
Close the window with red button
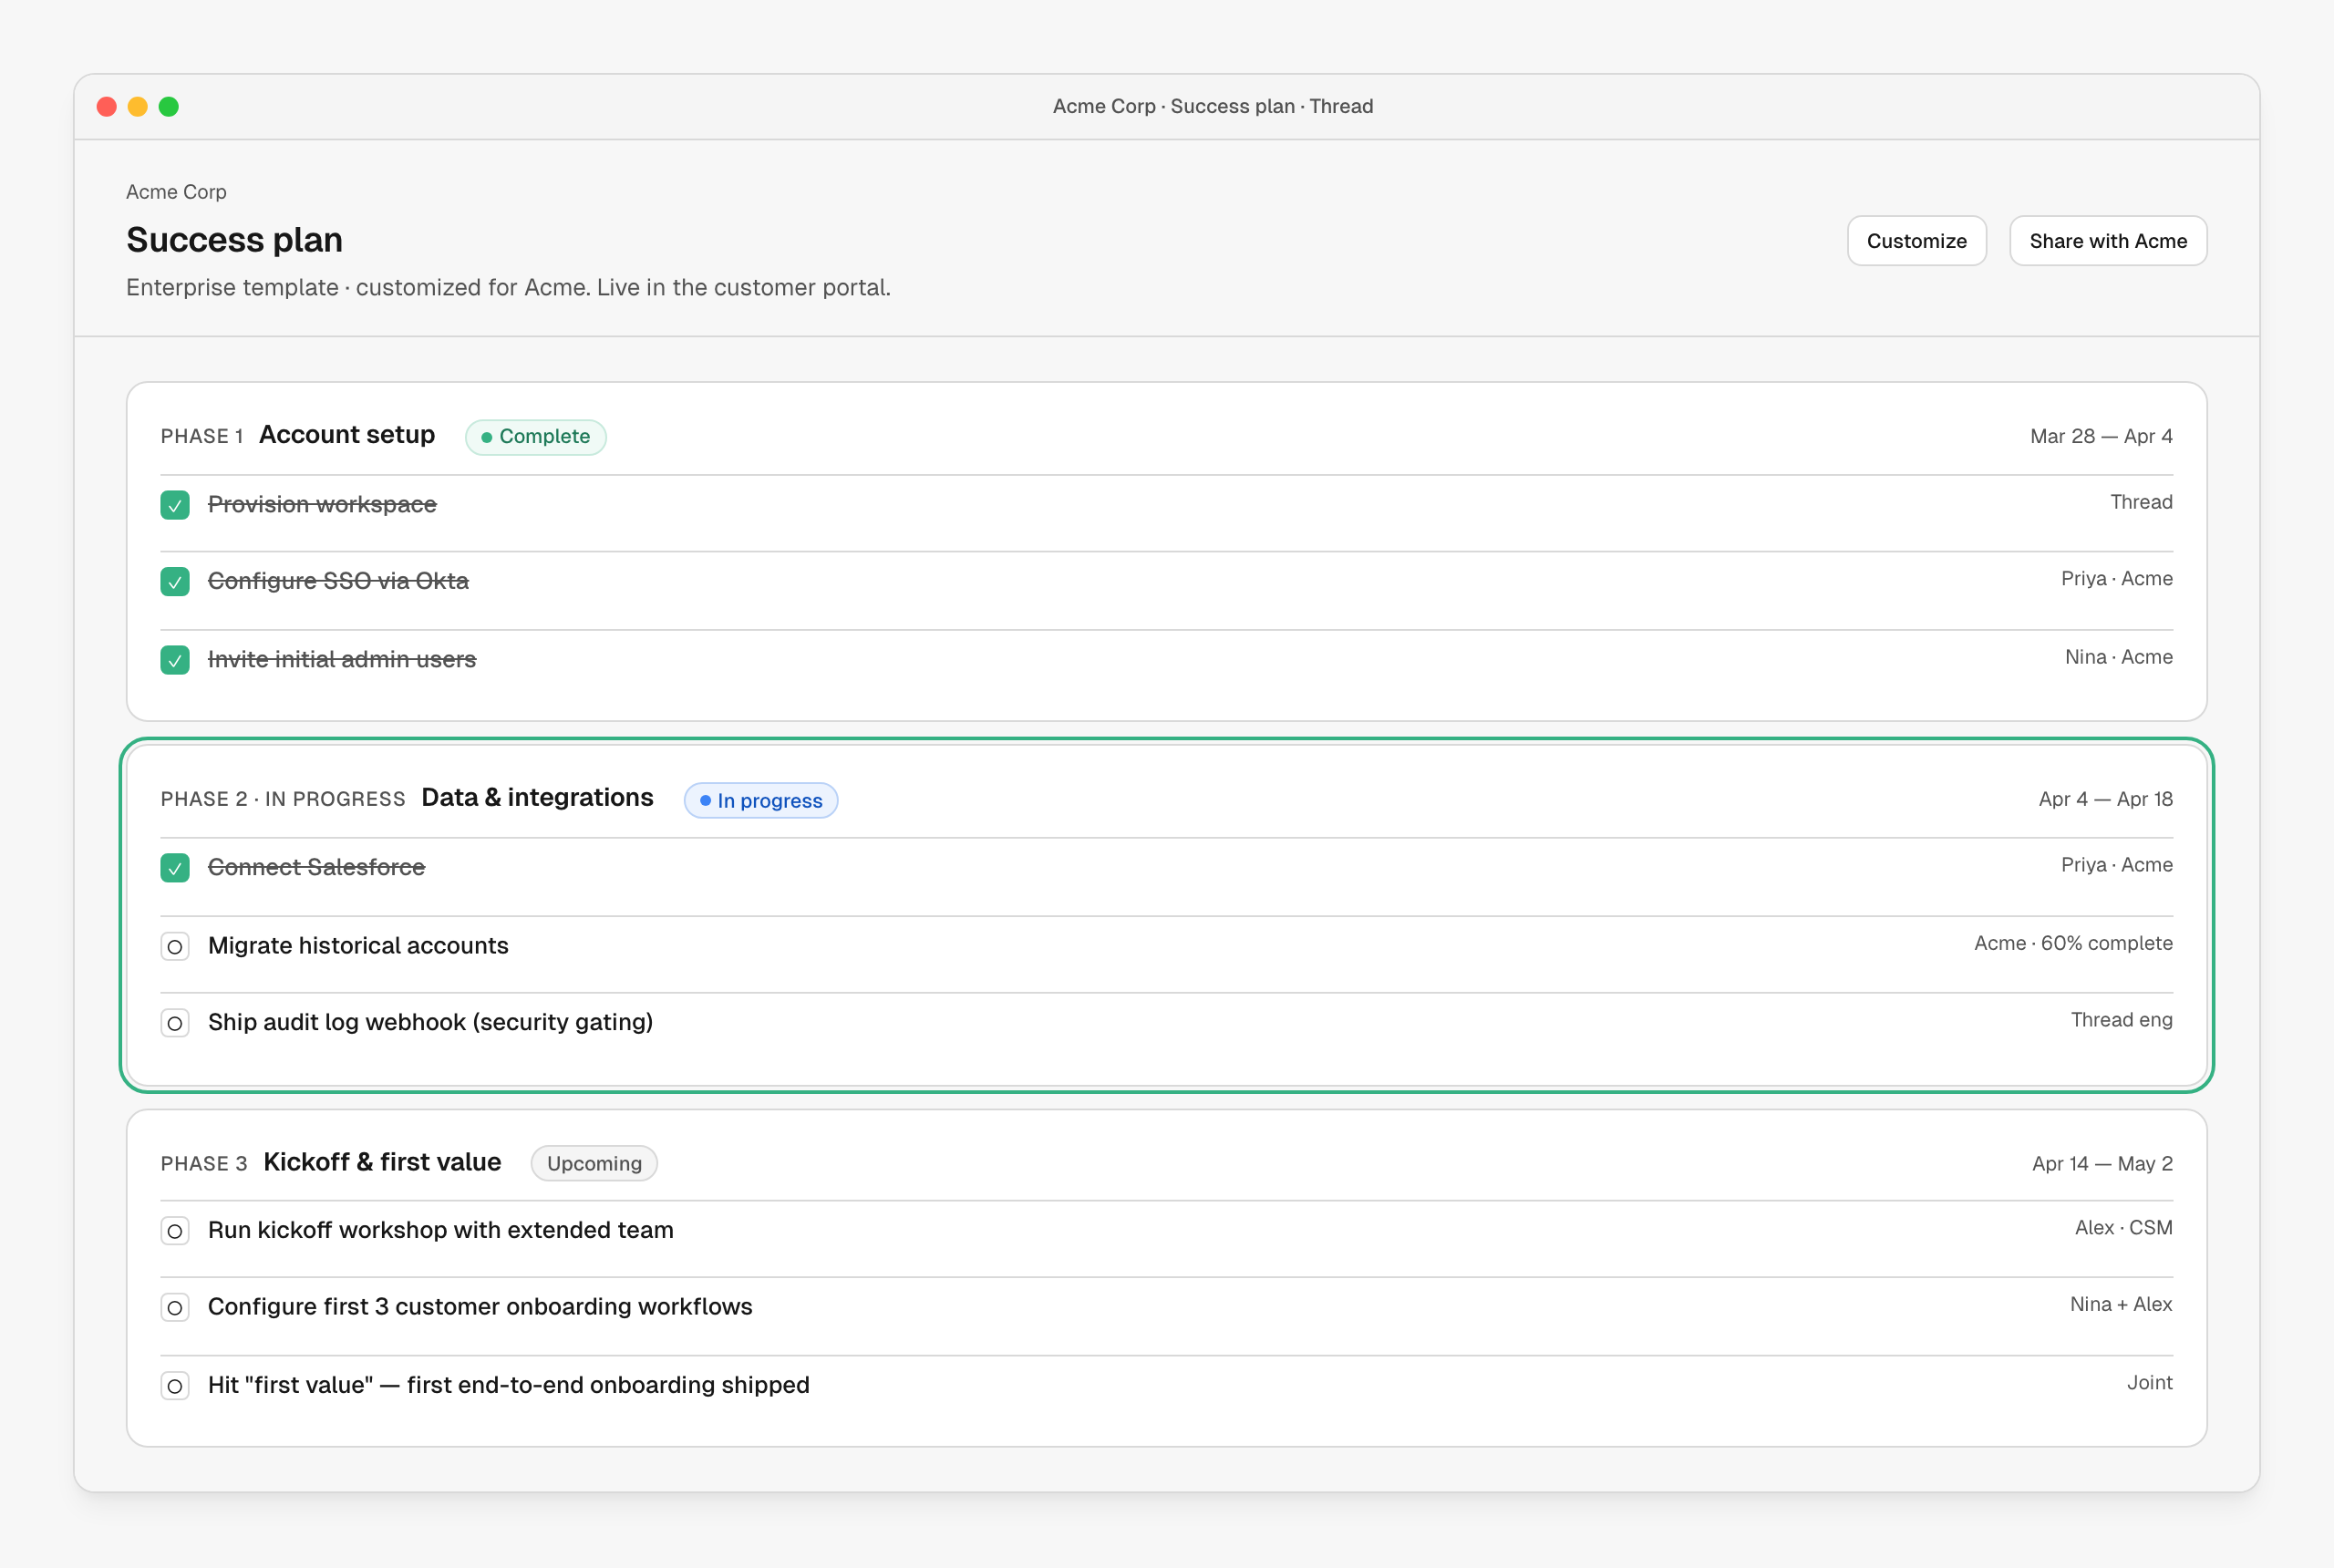pos(107,106)
